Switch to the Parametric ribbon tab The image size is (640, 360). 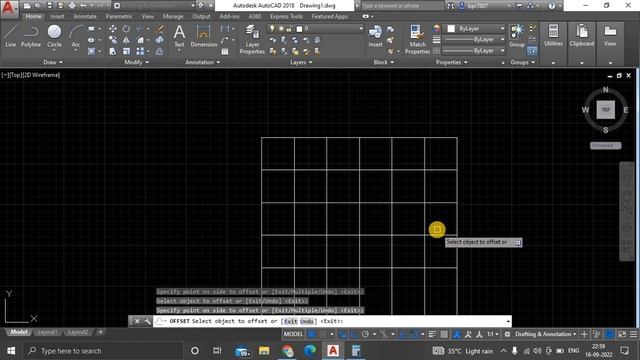click(x=119, y=16)
